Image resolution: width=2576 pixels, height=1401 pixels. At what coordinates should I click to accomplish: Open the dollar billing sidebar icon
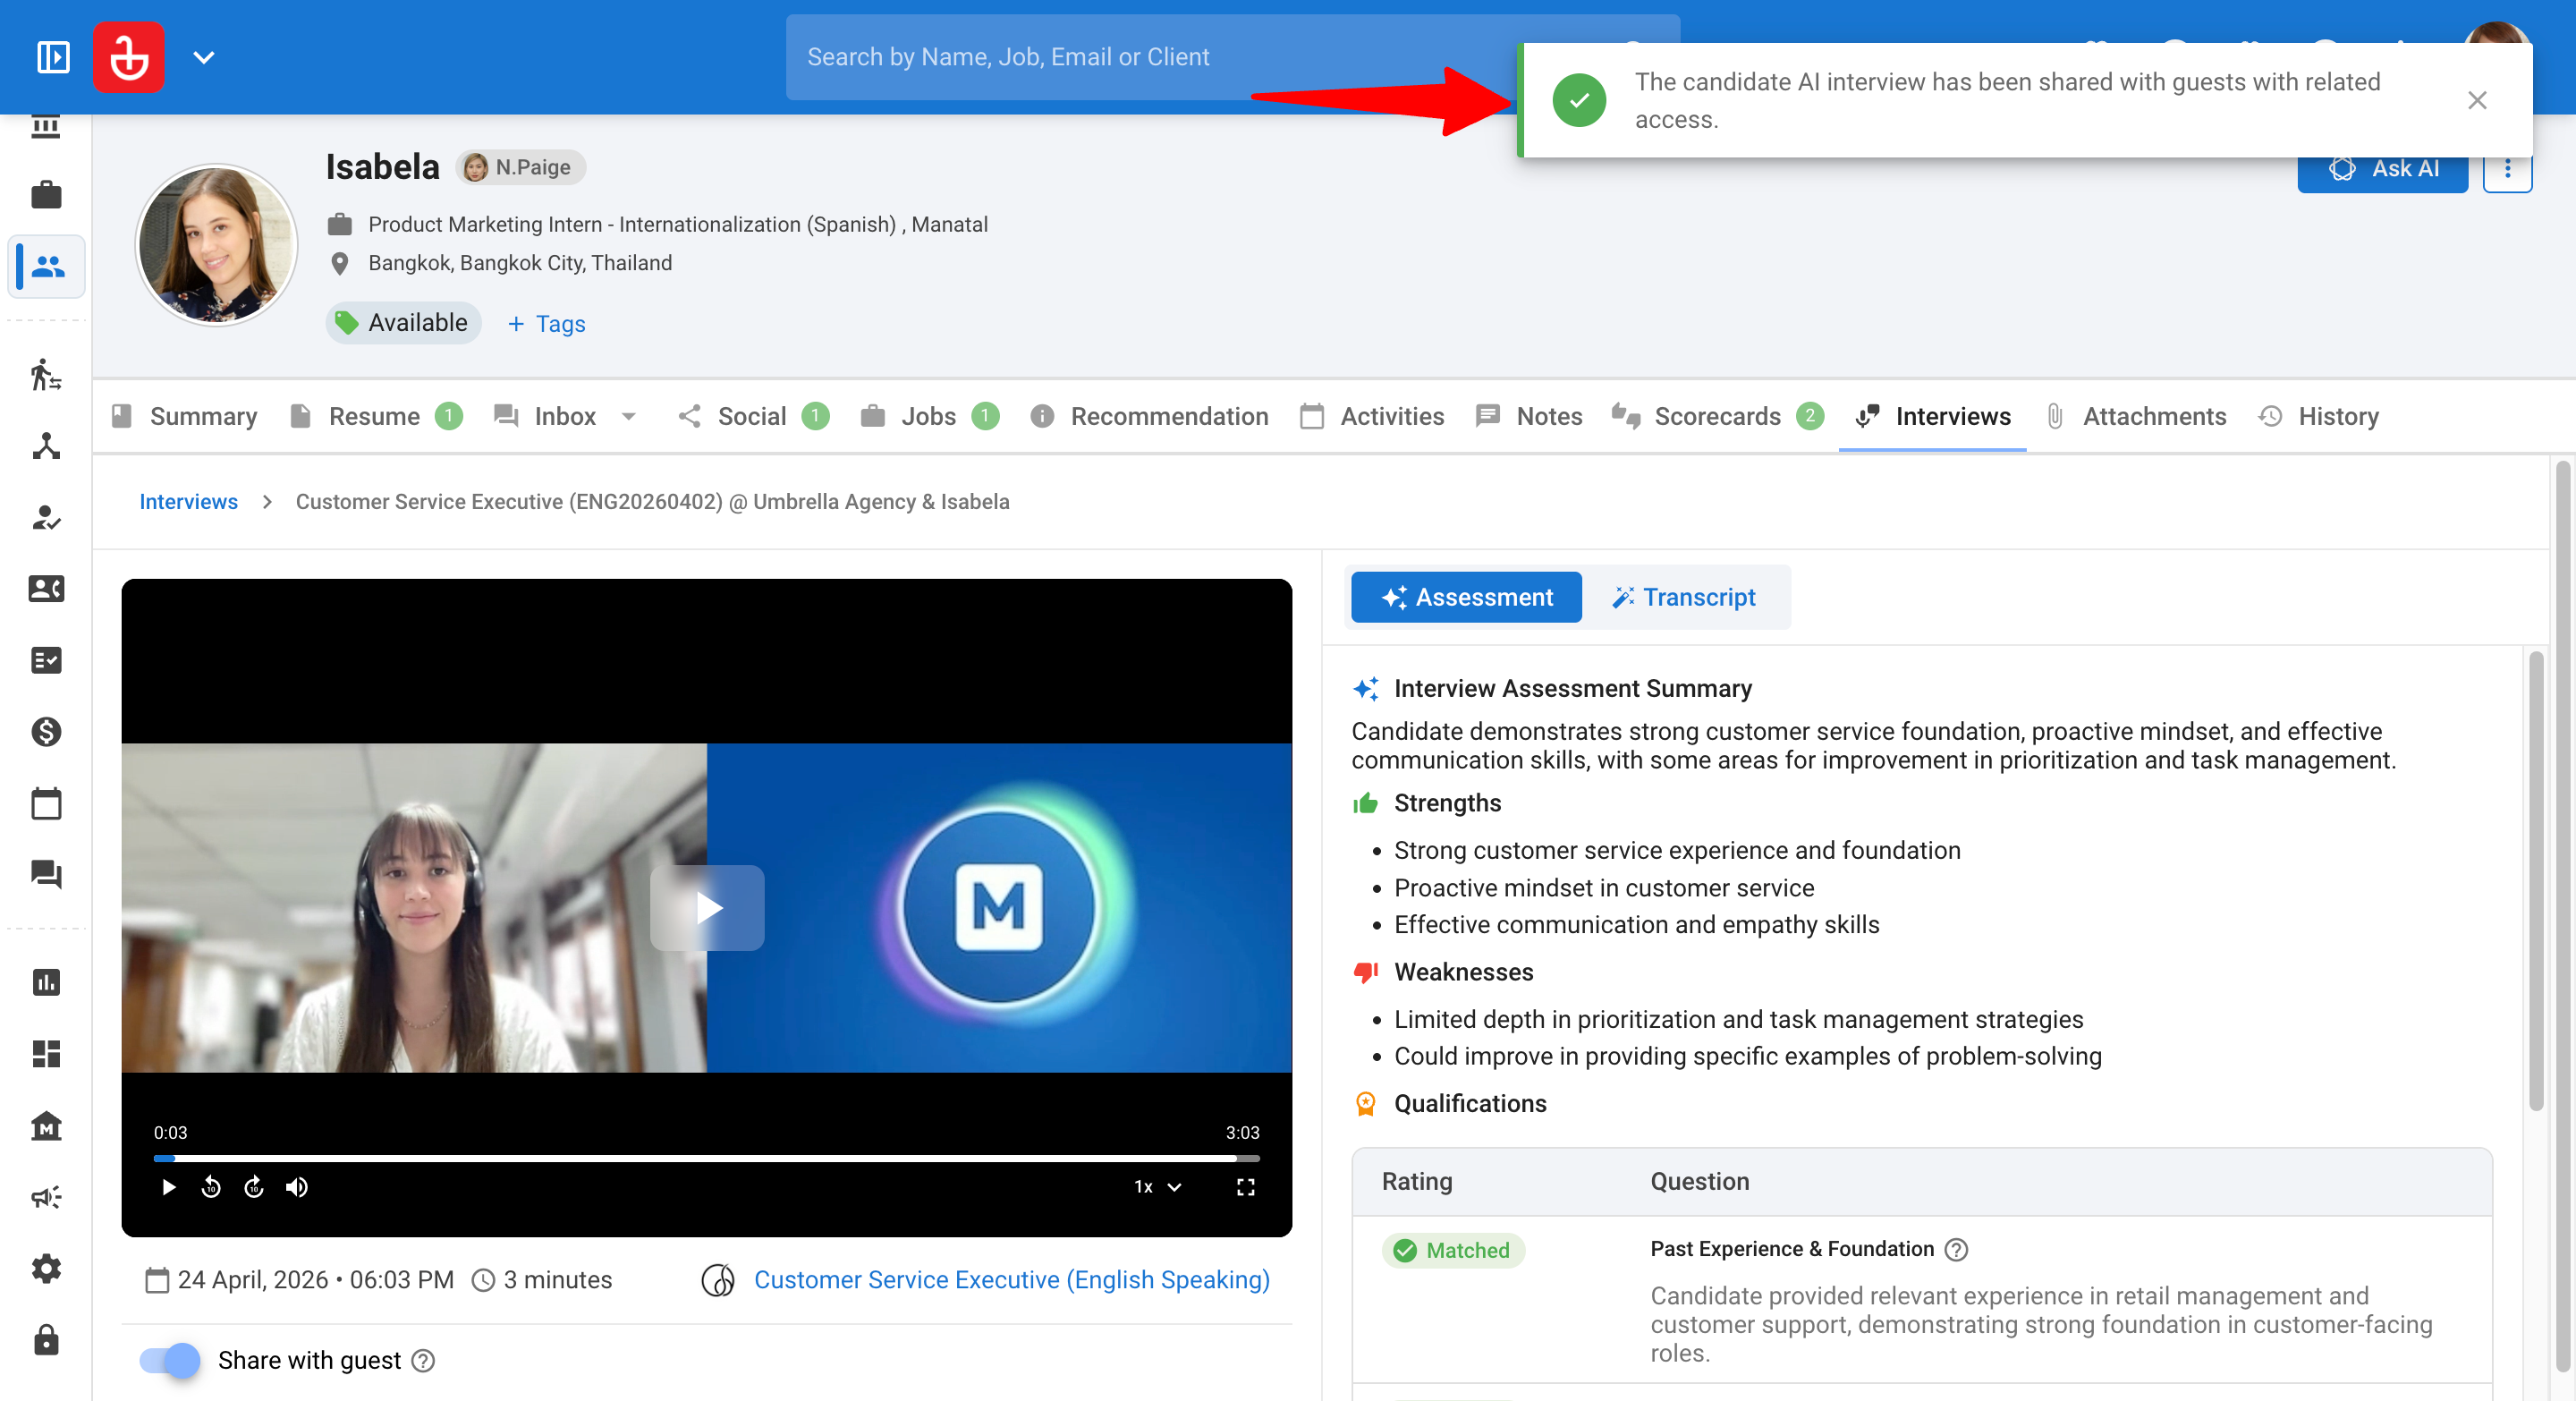(46, 732)
